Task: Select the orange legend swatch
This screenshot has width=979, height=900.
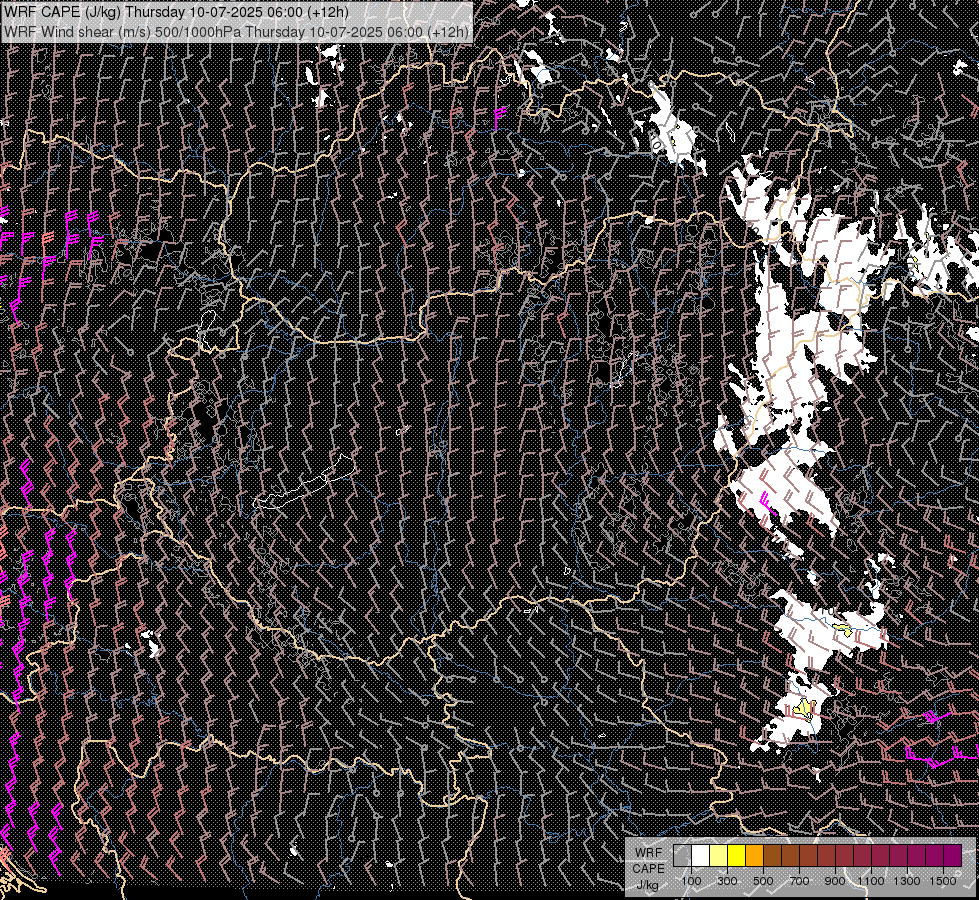Action: pyautogui.click(x=754, y=856)
